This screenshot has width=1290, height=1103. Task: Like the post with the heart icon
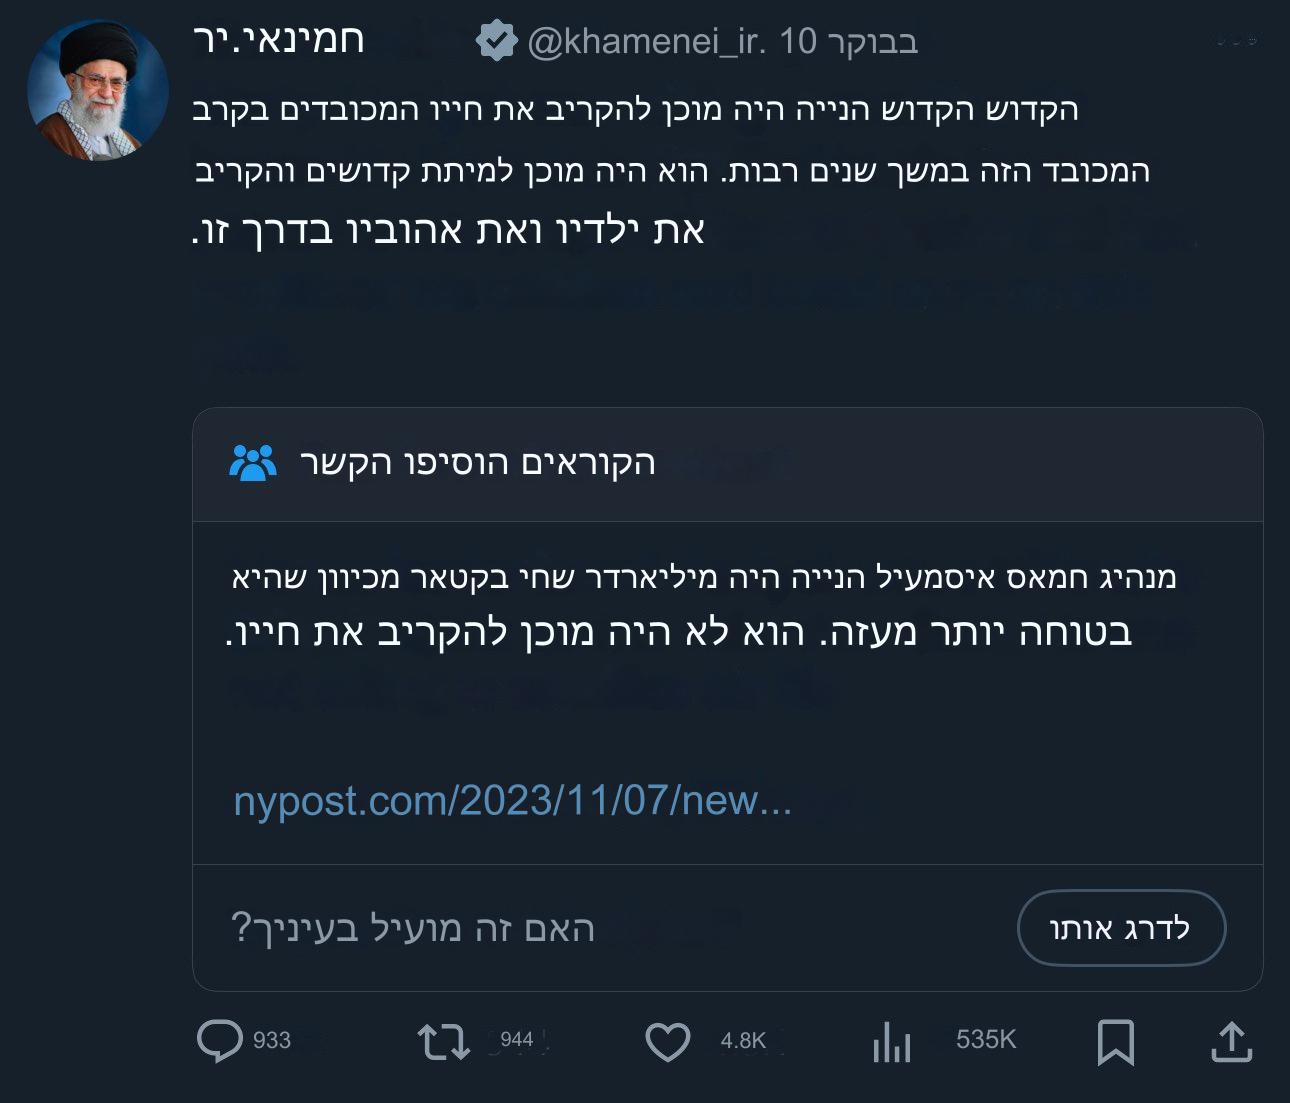667,1042
